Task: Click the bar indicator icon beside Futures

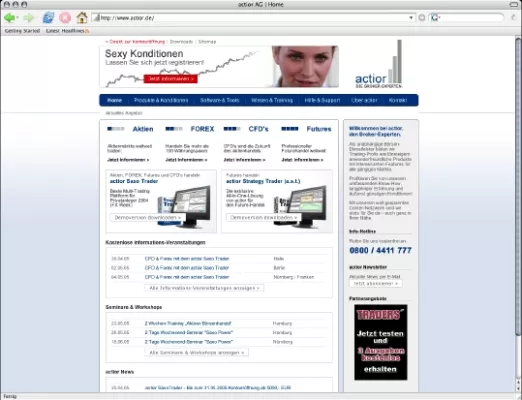Action: [290, 129]
